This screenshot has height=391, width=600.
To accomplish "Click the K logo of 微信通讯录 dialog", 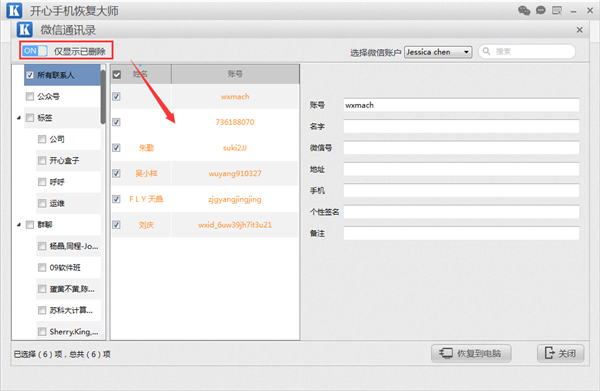I will tap(24, 30).
